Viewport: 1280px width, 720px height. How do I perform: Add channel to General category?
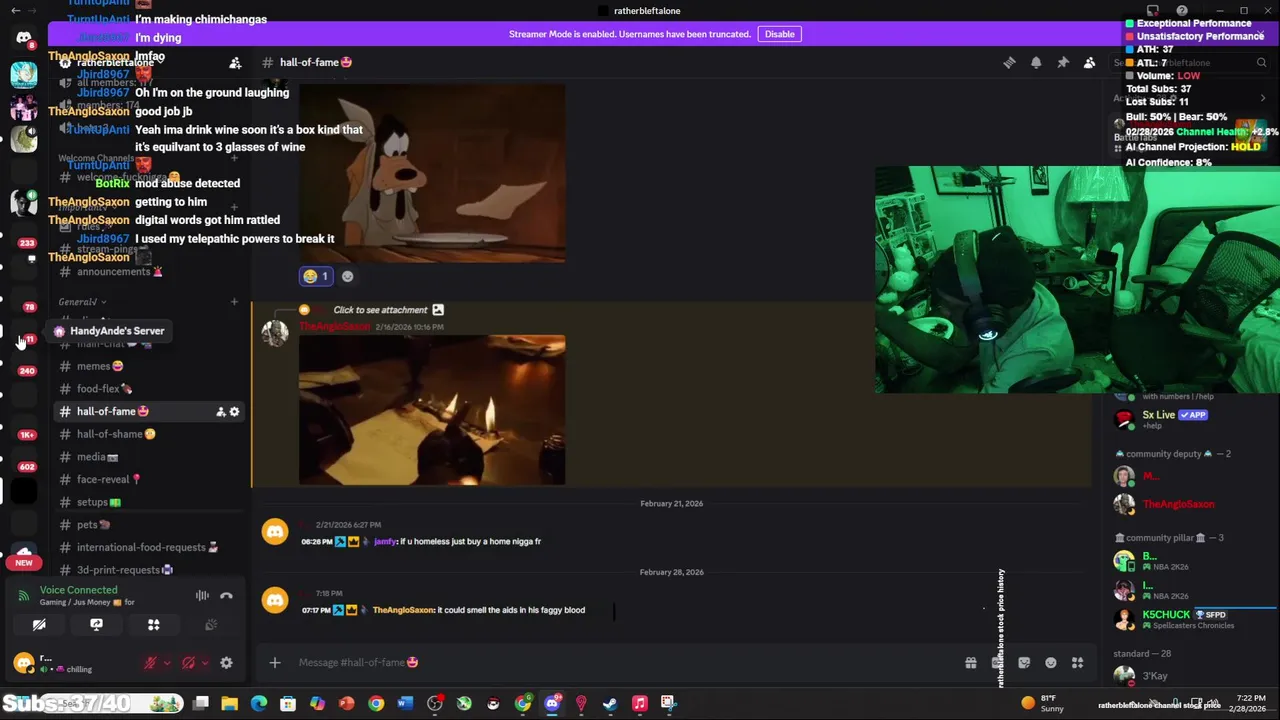click(234, 302)
